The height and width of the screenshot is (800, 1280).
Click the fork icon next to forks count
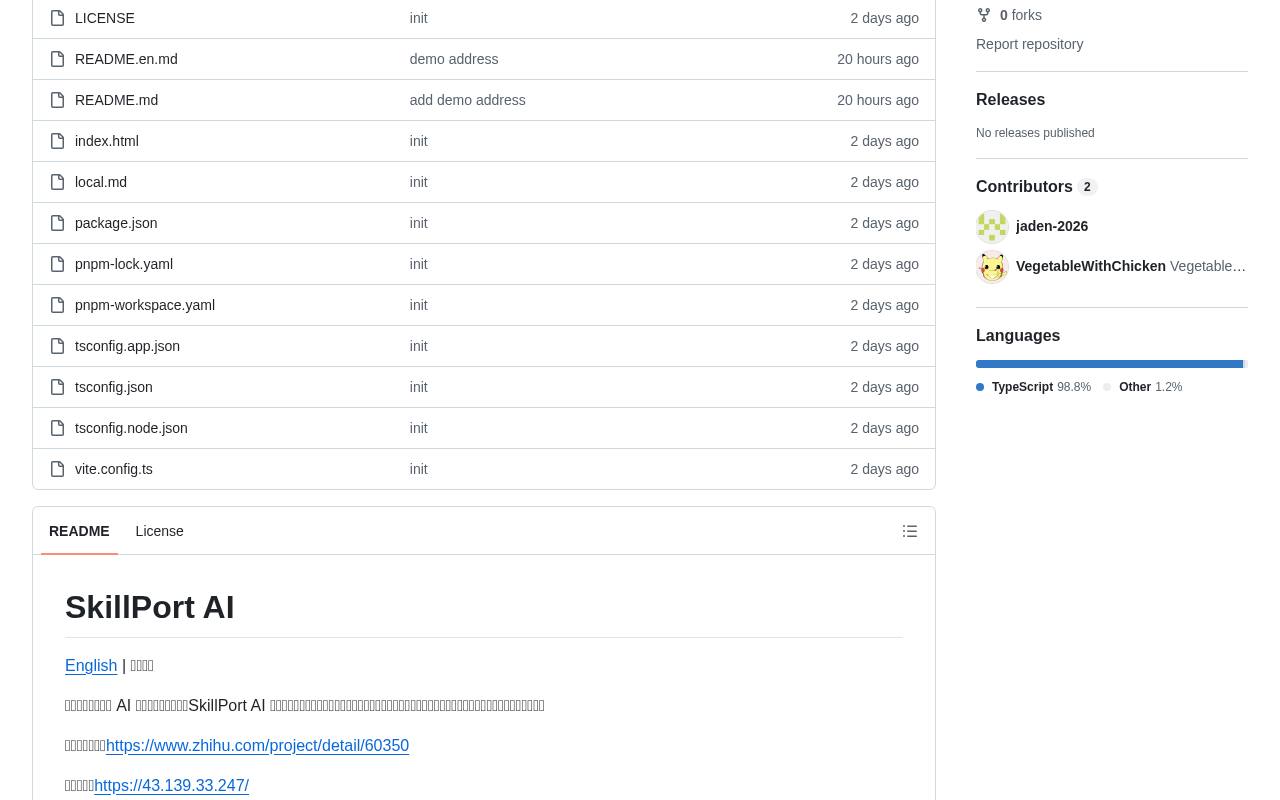tap(984, 15)
